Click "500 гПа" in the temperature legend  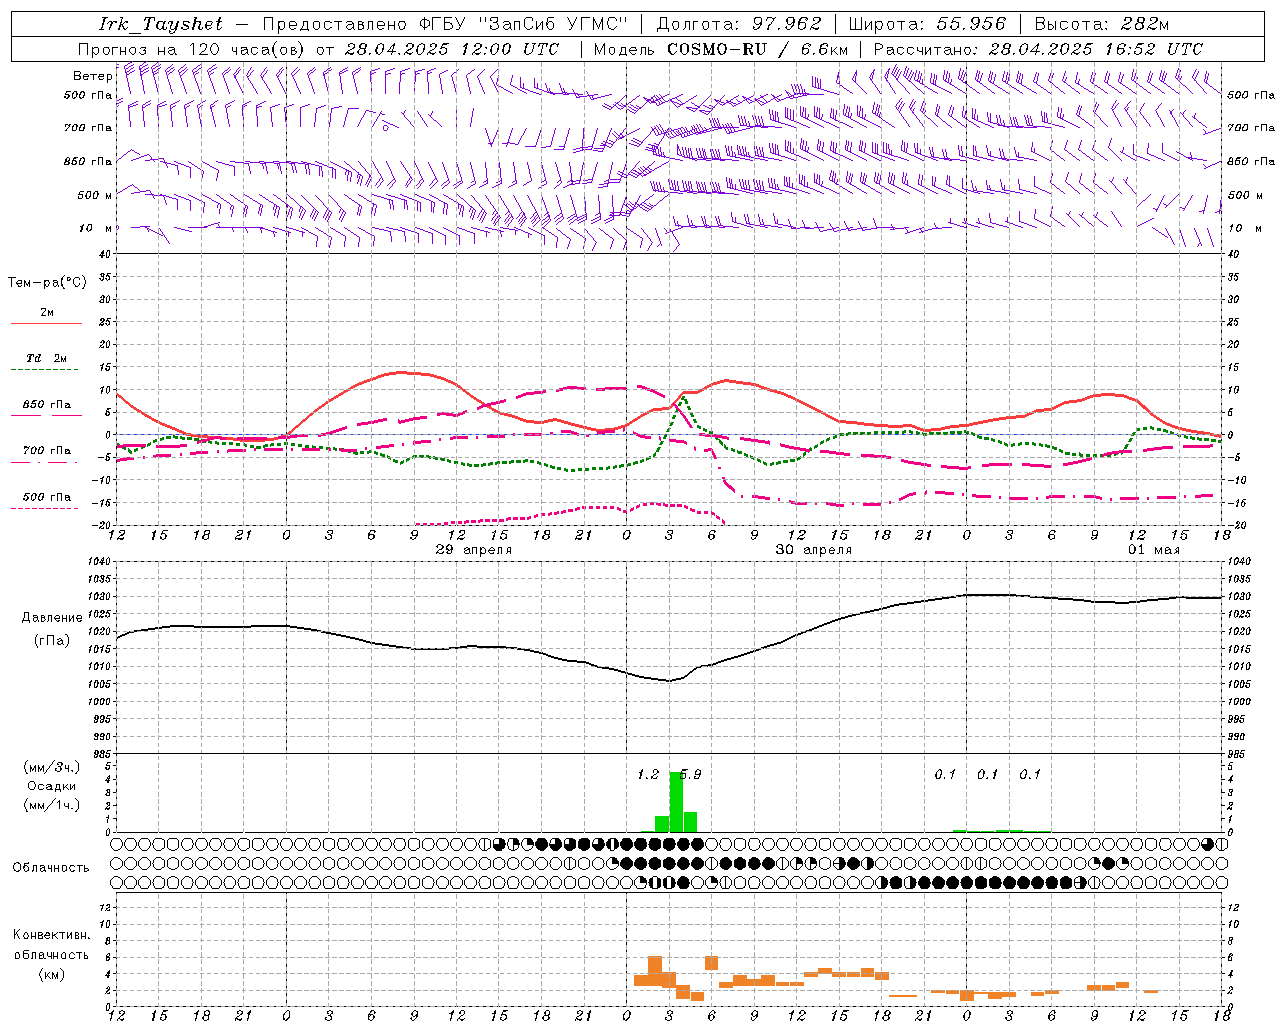46,497
